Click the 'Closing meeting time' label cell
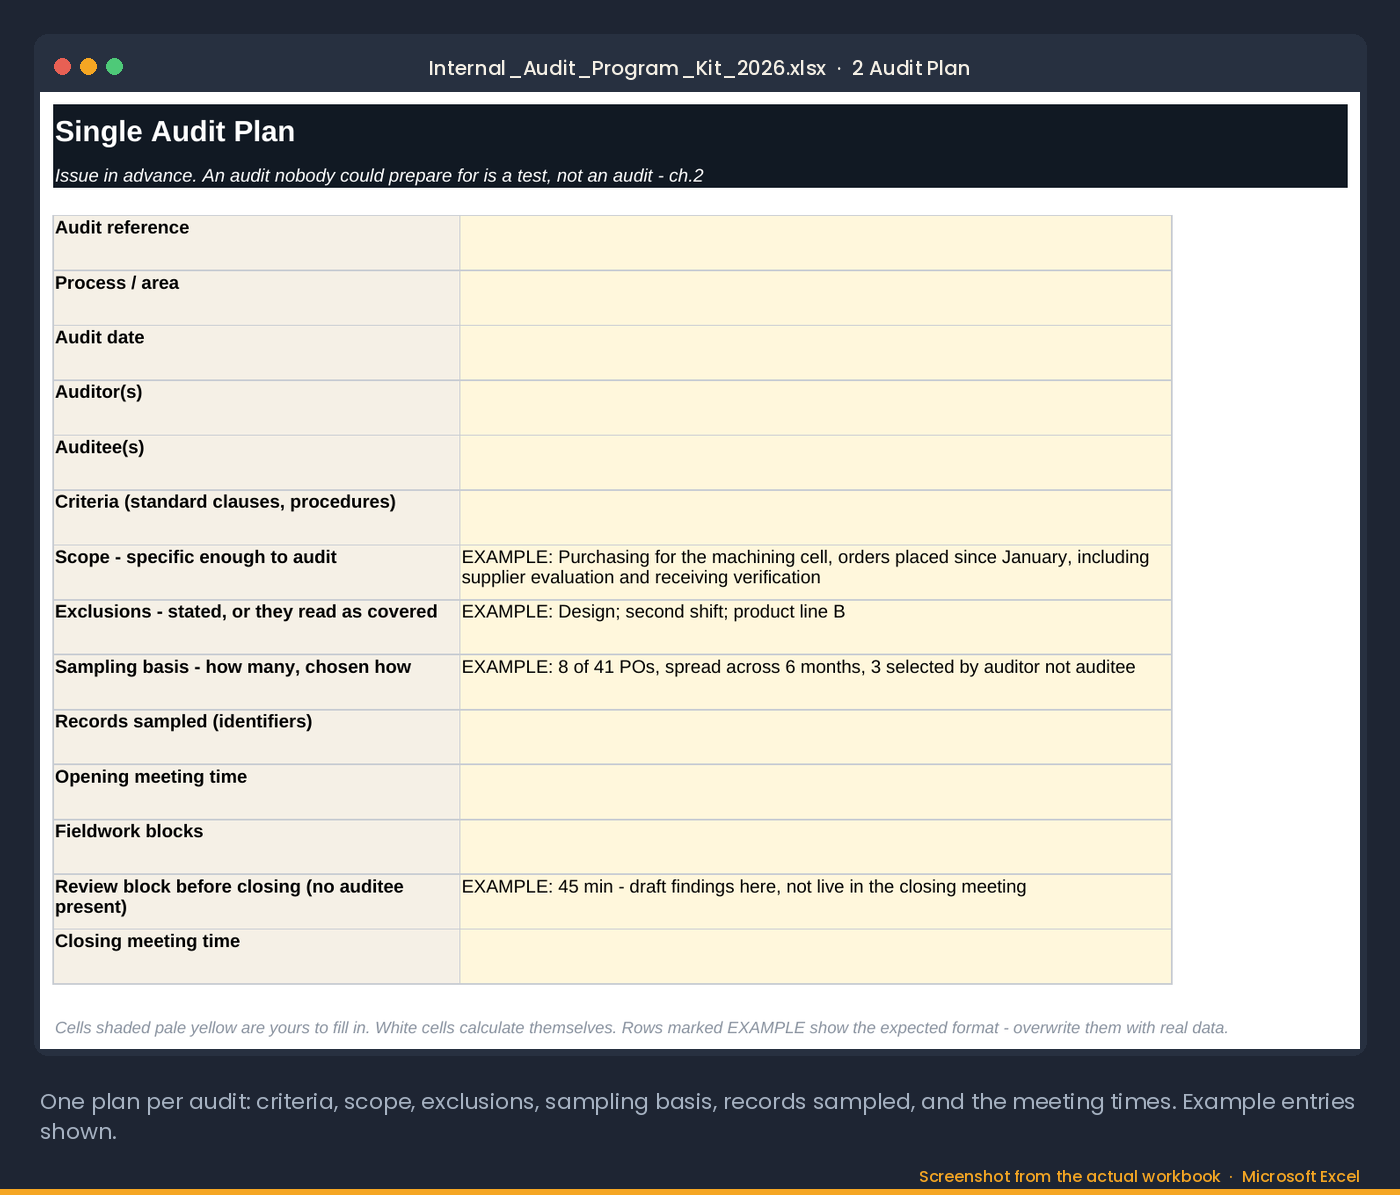The image size is (1400, 1195). (x=256, y=957)
